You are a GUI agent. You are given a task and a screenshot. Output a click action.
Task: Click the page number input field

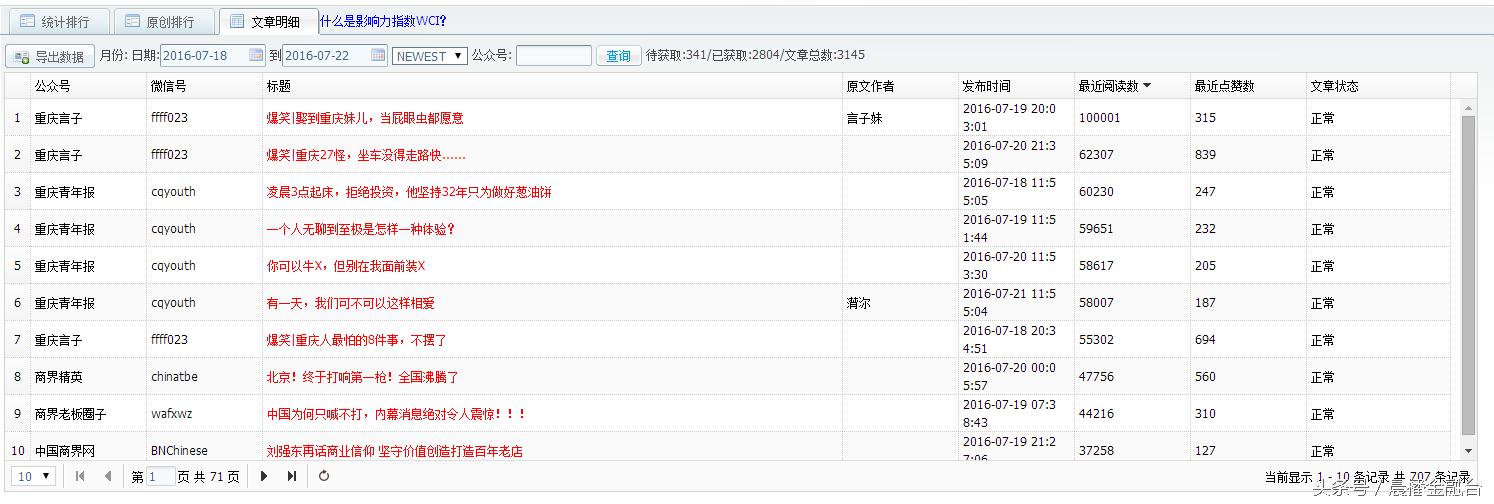161,477
